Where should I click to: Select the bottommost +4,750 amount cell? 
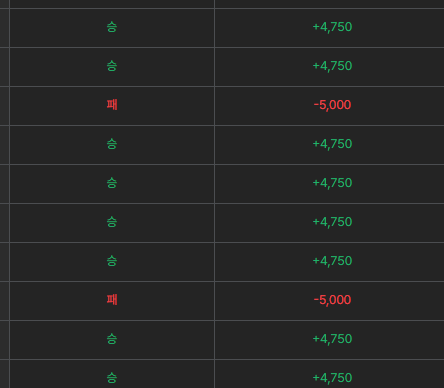[332, 378]
